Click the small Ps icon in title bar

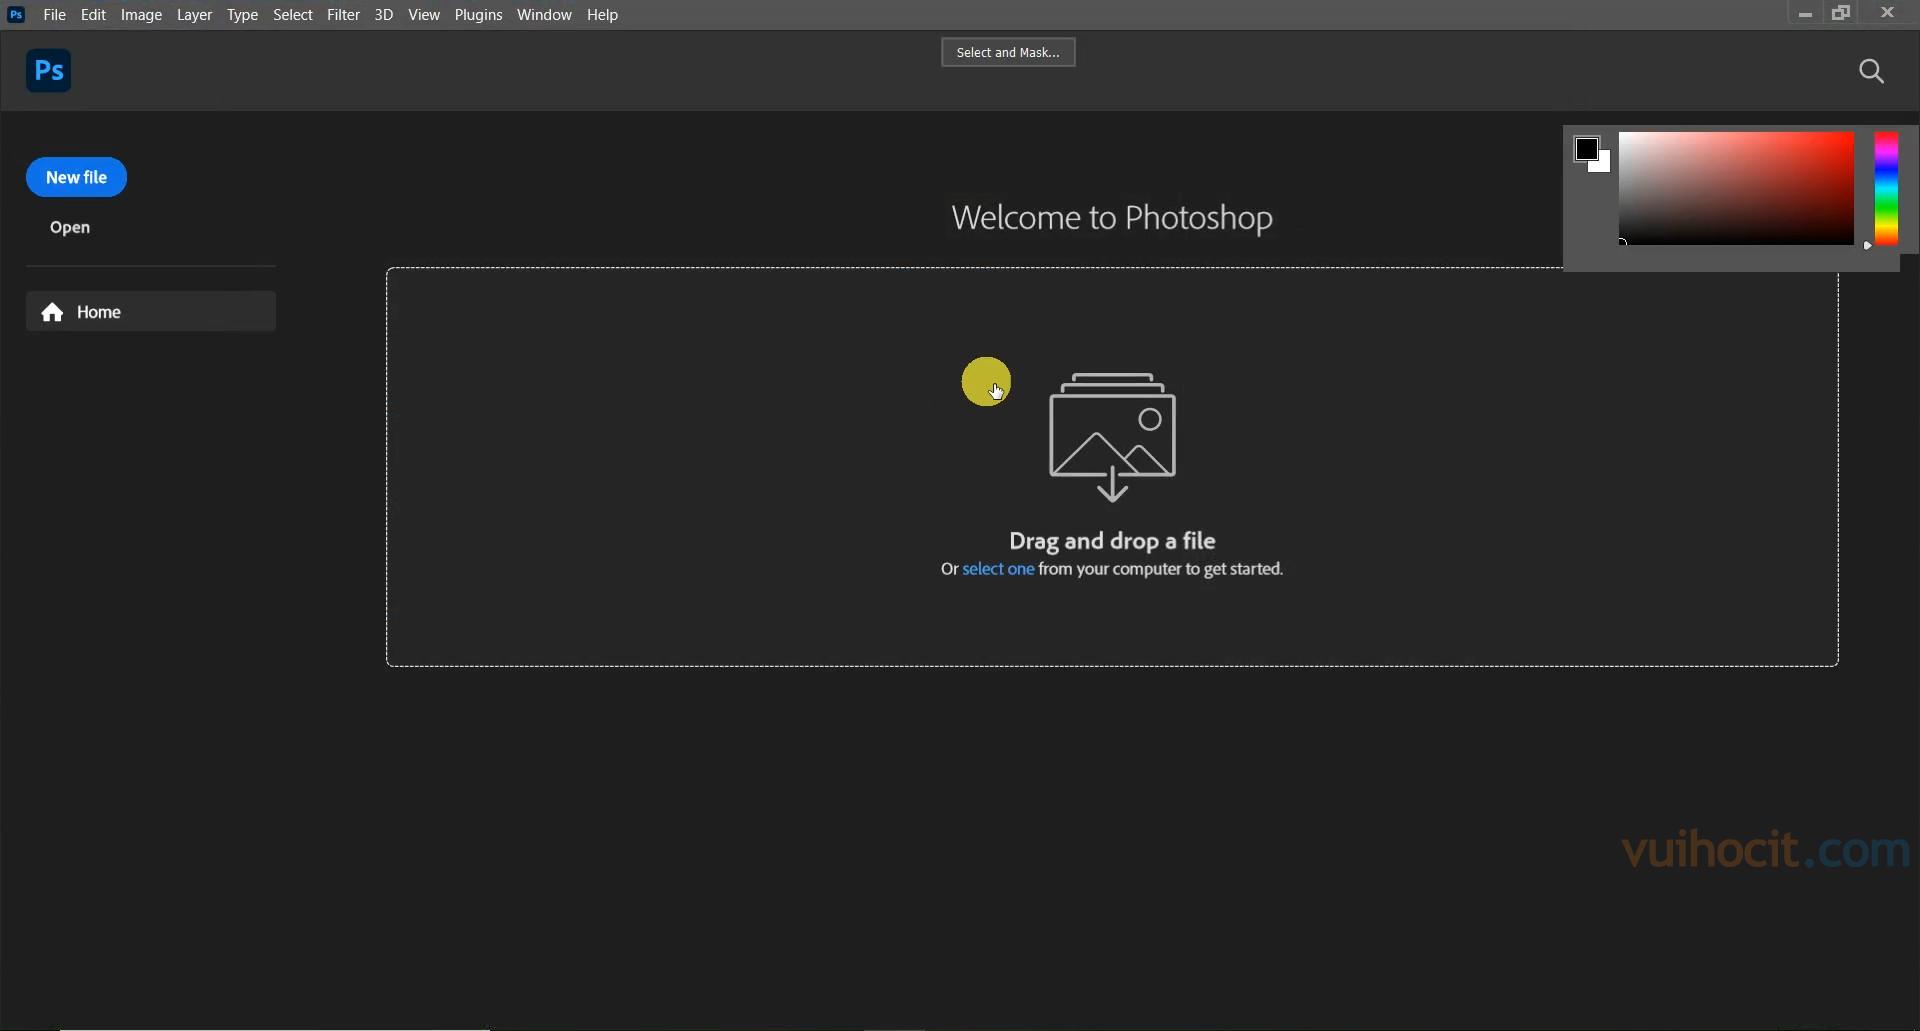[16, 15]
